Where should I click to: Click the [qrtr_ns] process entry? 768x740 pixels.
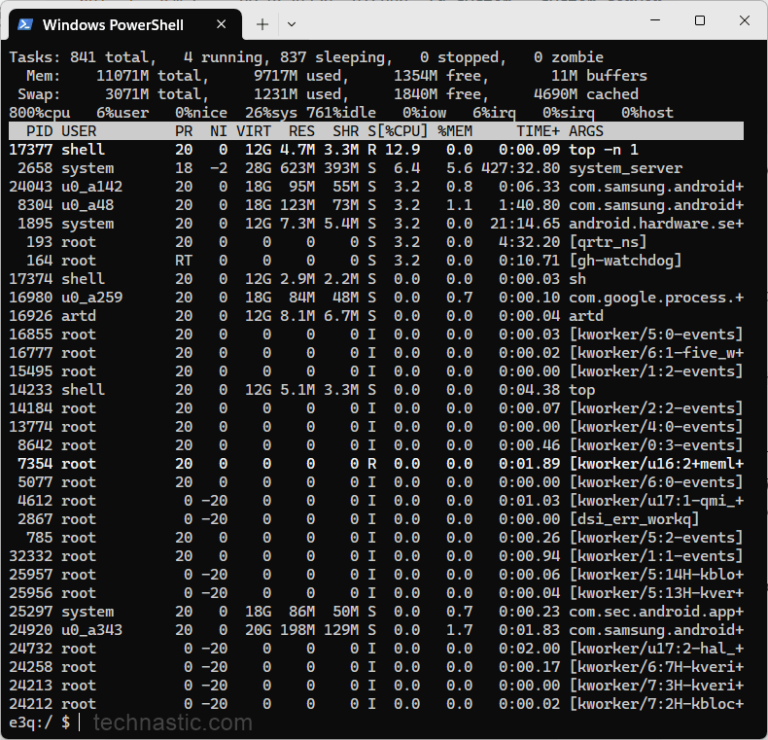[608, 242]
